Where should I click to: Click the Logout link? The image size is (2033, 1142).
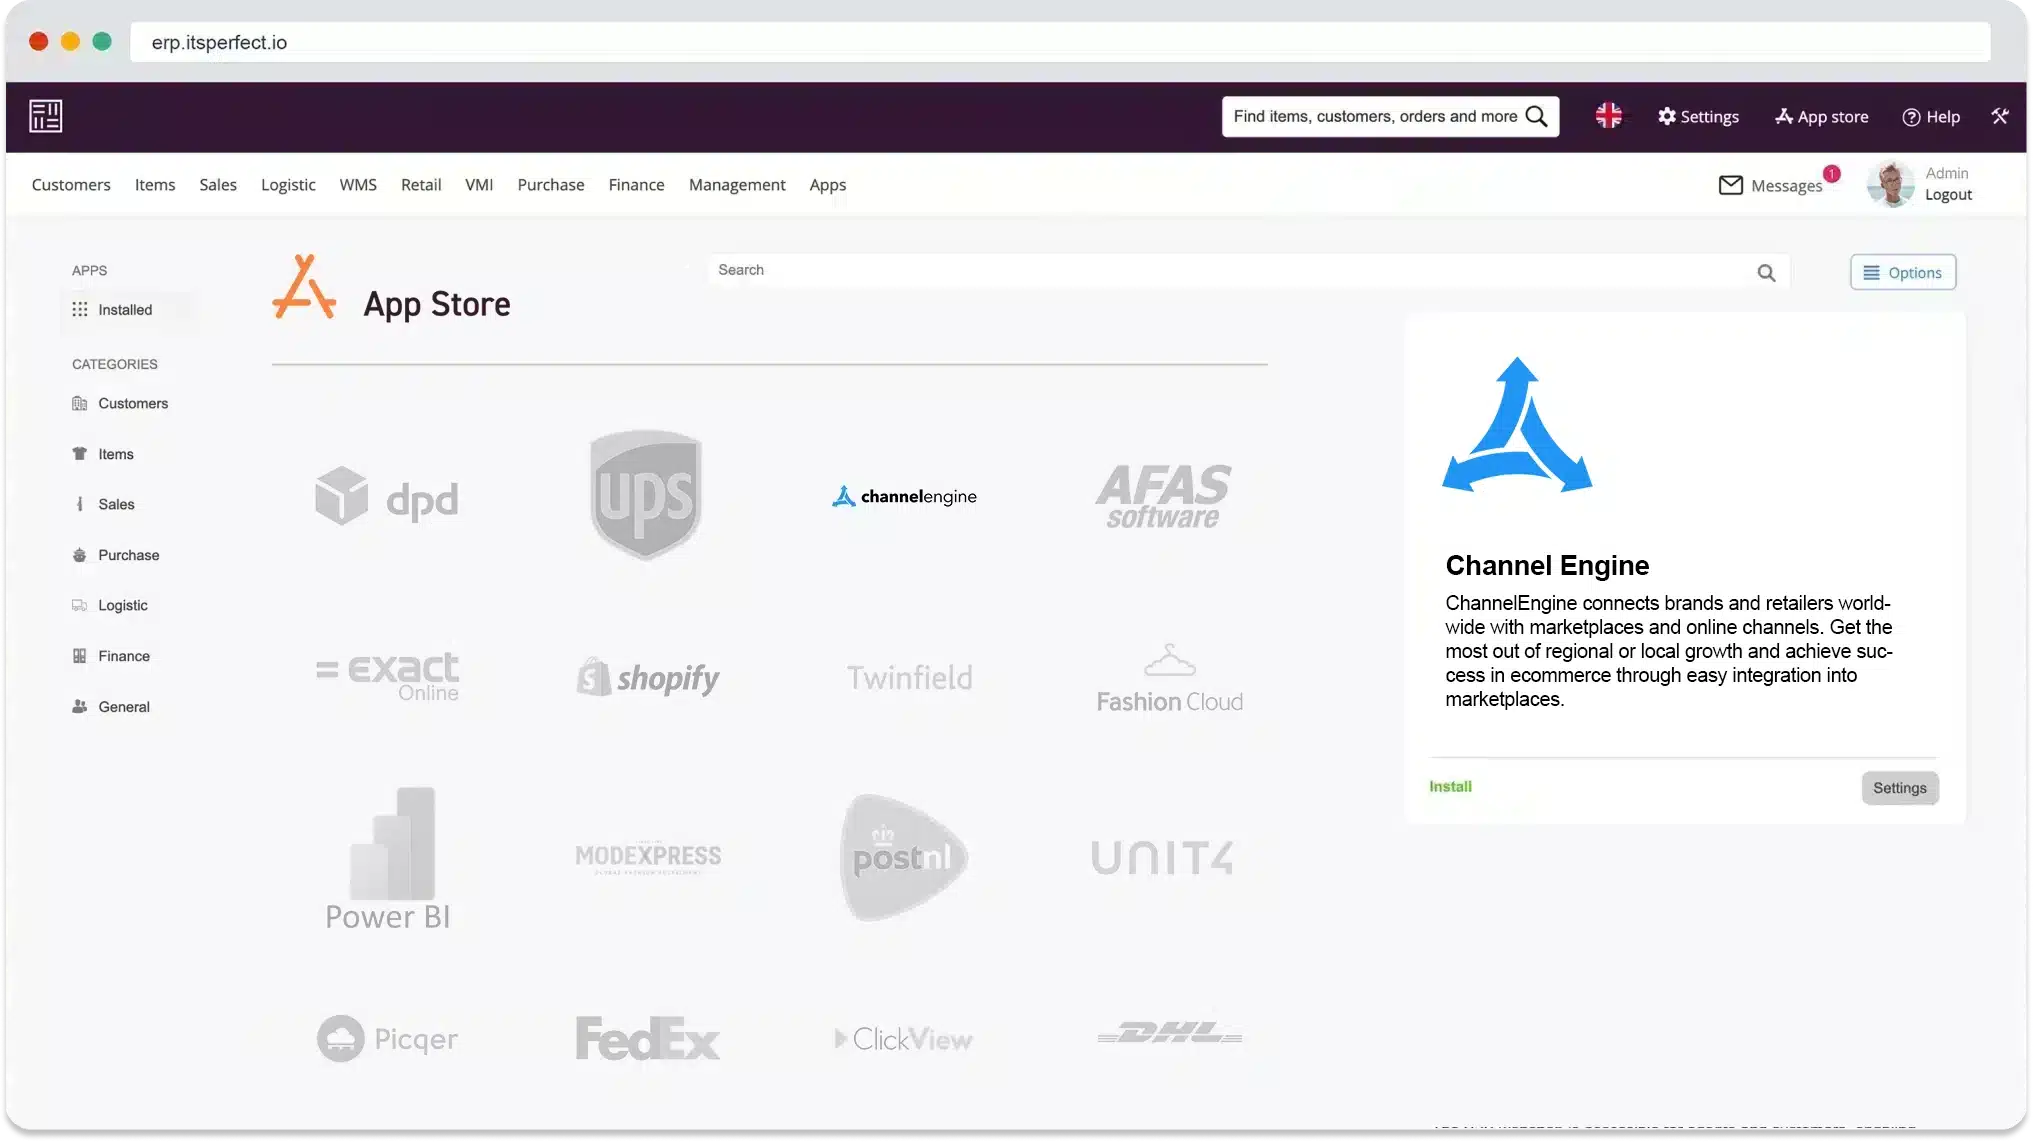pos(1948,195)
